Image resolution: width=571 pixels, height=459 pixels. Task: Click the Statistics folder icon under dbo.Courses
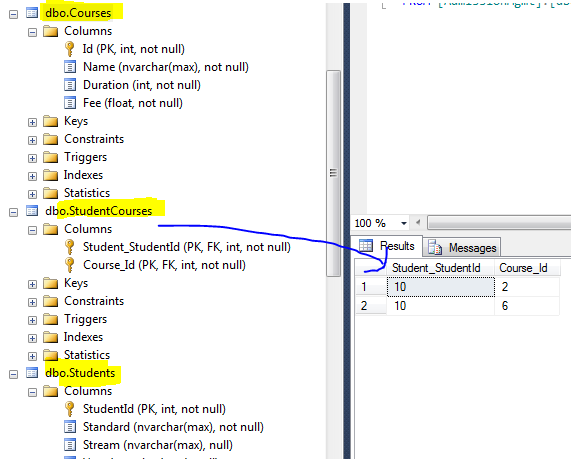point(51,193)
